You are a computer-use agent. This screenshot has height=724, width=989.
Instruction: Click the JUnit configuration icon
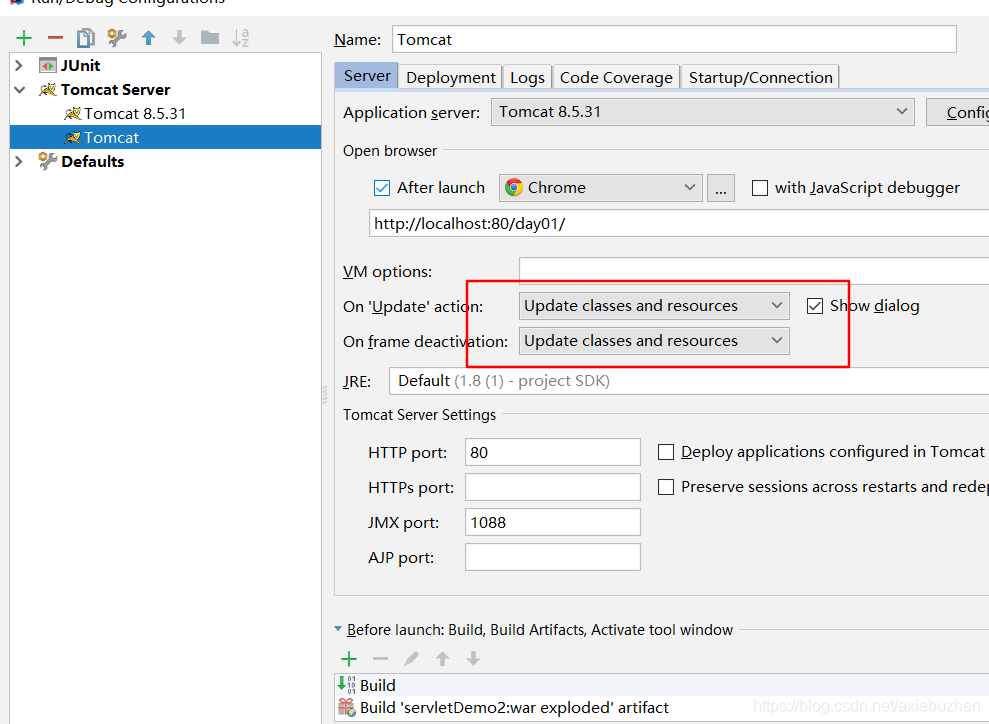[x=47, y=66]
